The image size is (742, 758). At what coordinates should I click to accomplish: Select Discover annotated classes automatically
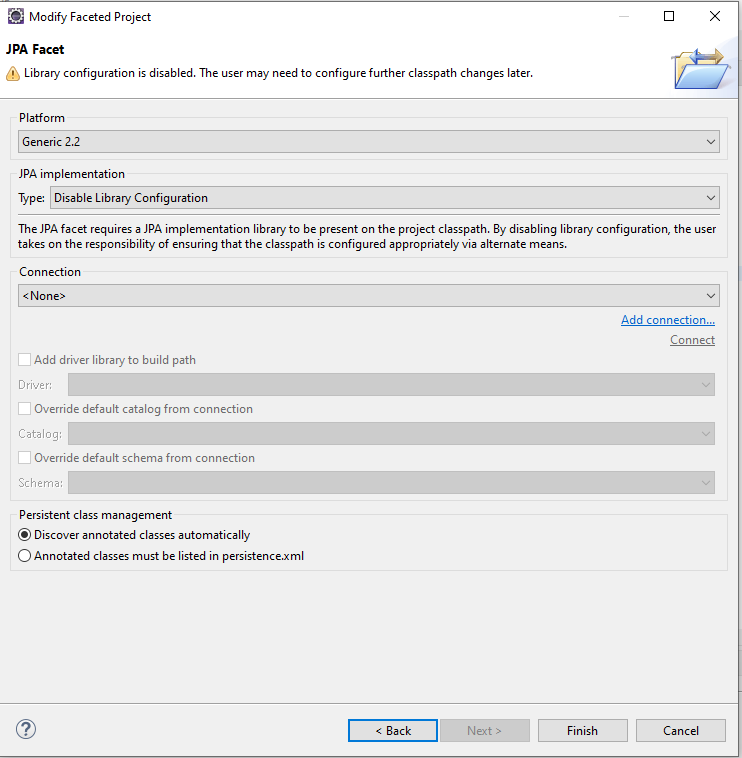point(25,535)
